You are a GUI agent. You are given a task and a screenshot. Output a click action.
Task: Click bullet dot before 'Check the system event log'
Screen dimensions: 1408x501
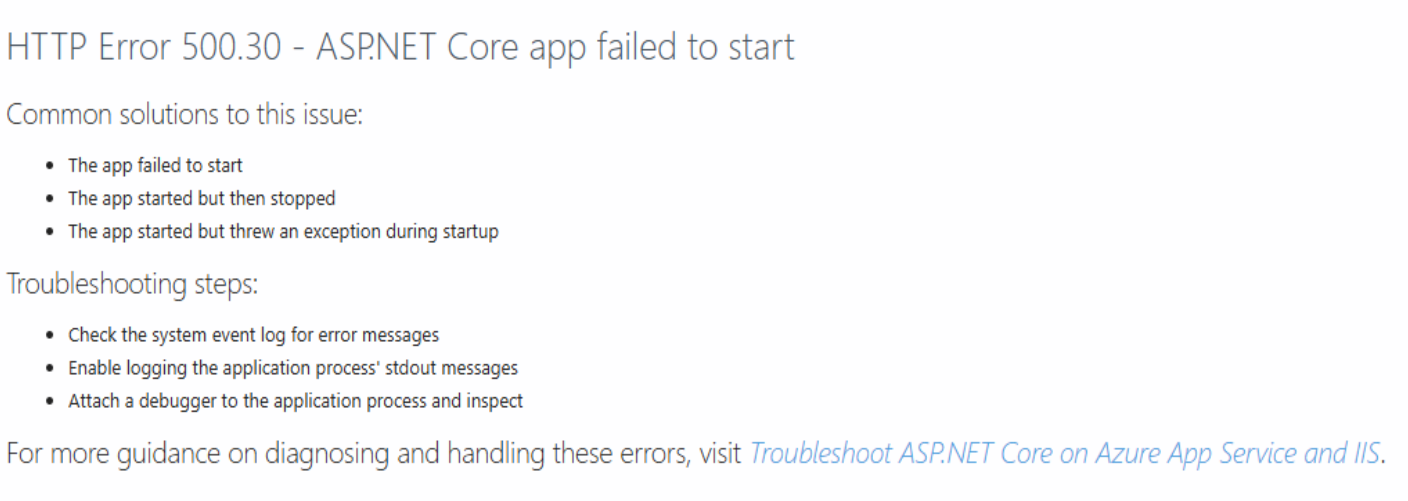pyautogui.click(x=51, y=336)
